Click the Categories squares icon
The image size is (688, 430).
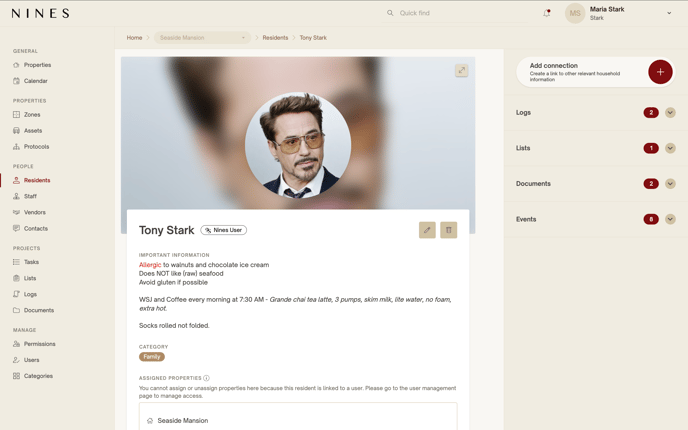coord(16,376)
